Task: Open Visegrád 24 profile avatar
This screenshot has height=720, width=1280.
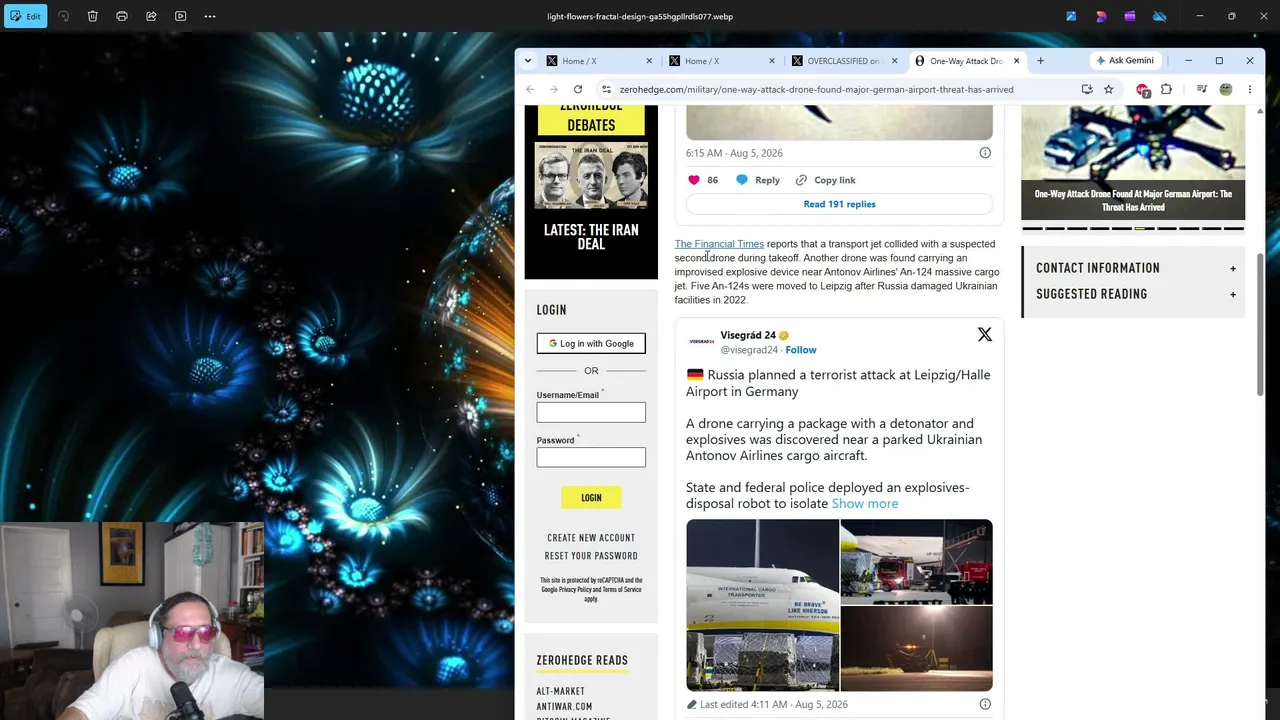Action: [x=701, y=341]
